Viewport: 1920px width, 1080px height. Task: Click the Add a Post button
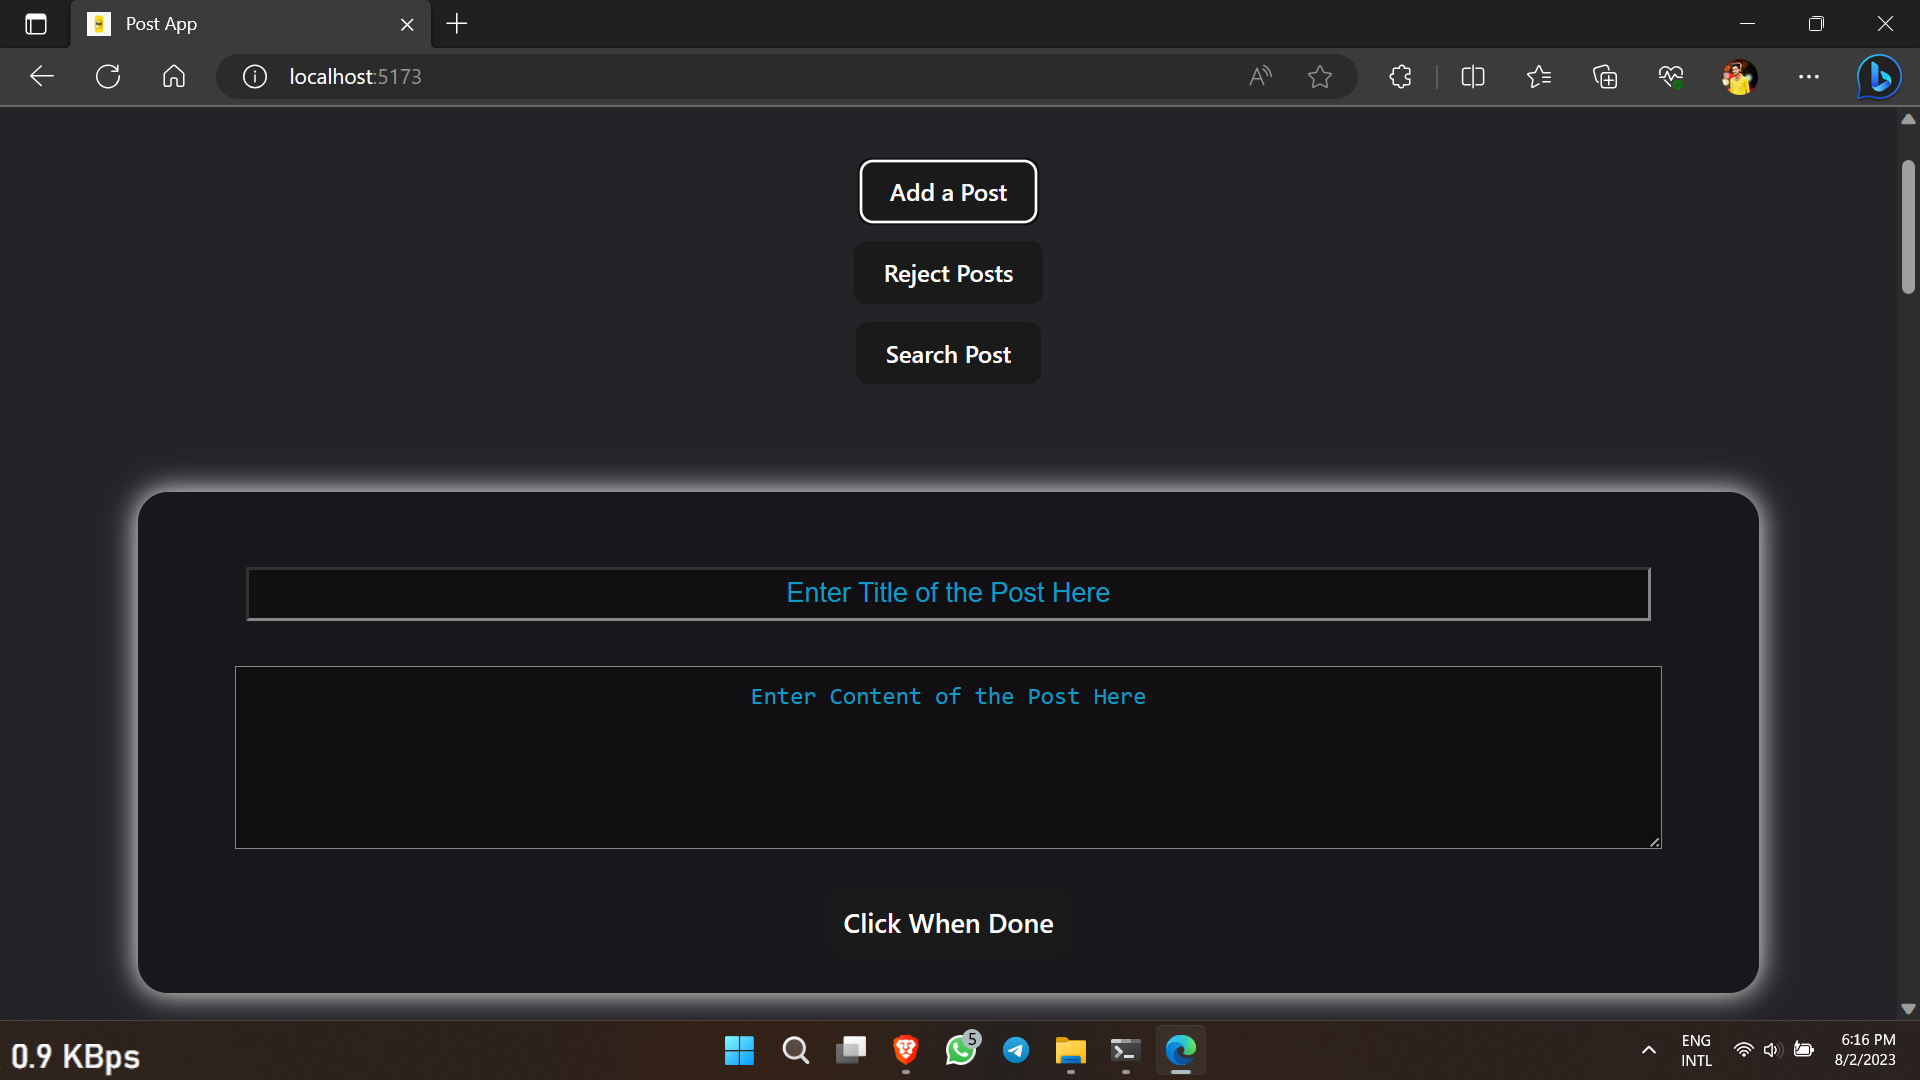tap(948, 192)
